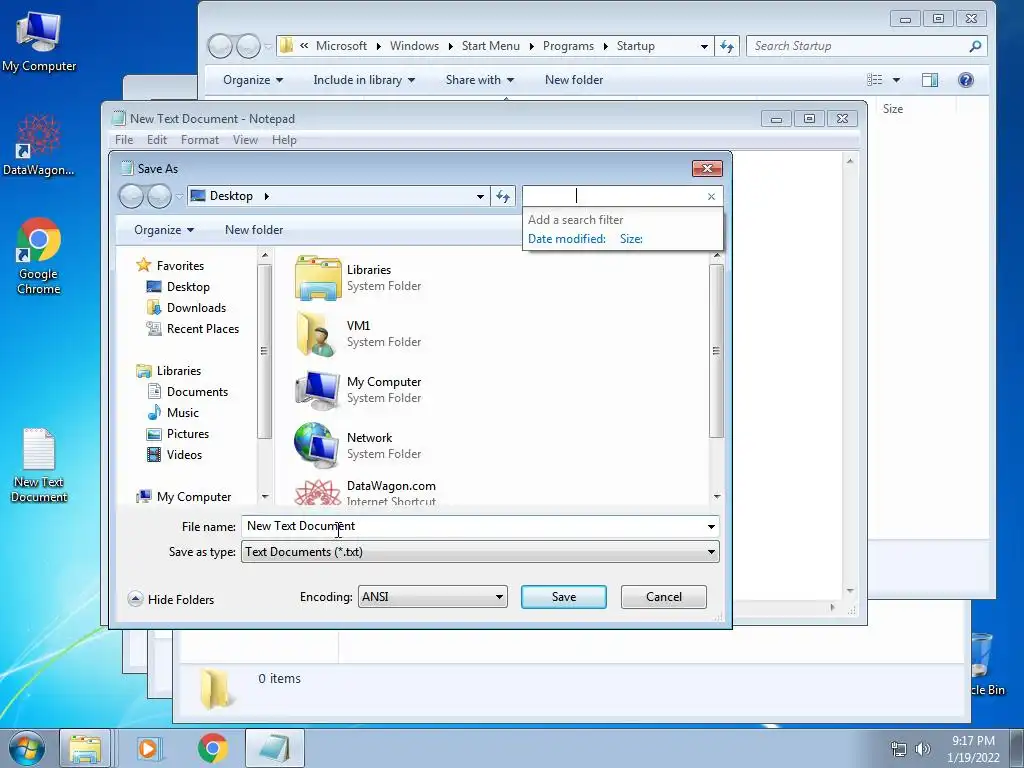Open Notepad Edit menu
The height and width of the screenshot is (768, 1024).
(157, 140)
